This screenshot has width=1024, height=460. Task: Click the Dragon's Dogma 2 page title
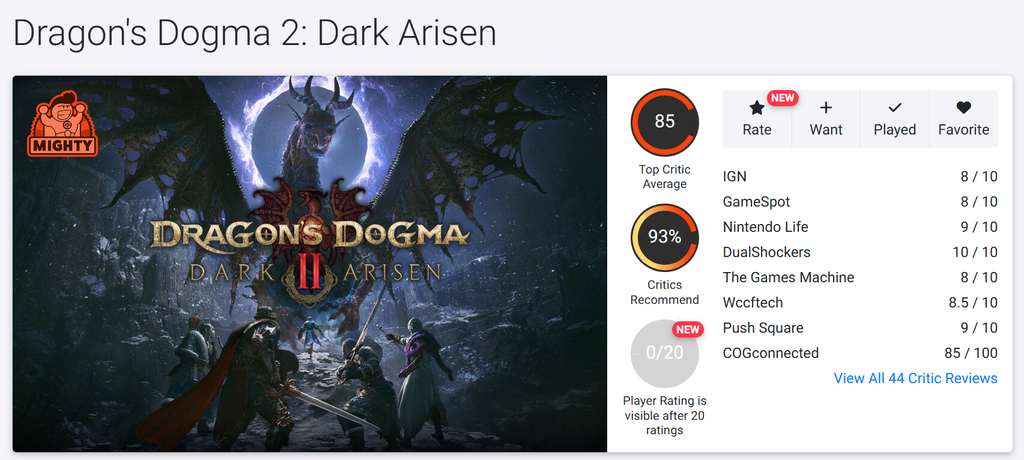pyautogui.click(x=255, y=33)
